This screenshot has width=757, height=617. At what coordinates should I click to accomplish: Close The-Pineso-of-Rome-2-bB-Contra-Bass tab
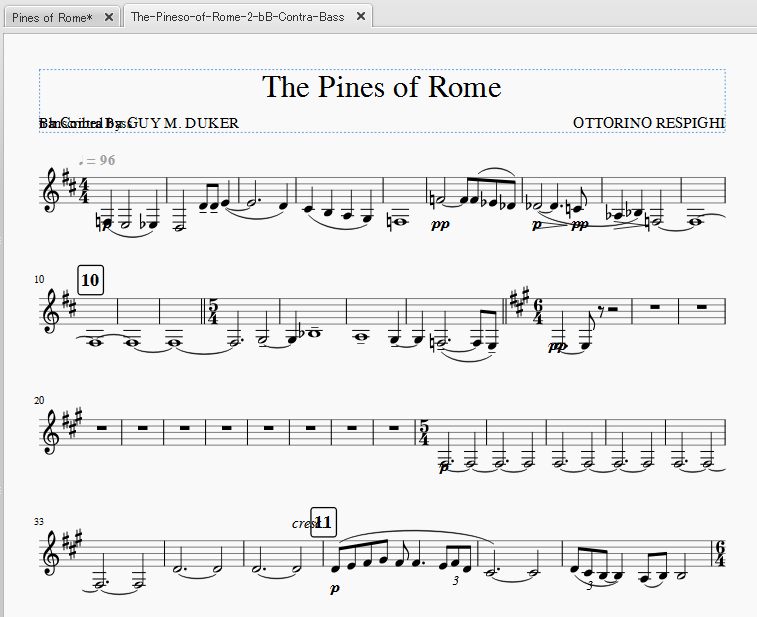(361, 16)
